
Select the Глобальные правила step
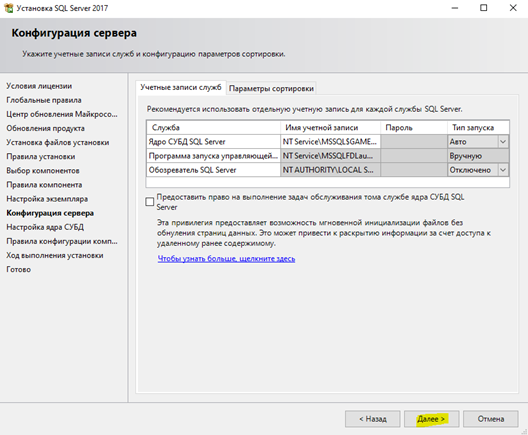click(44, 100)
